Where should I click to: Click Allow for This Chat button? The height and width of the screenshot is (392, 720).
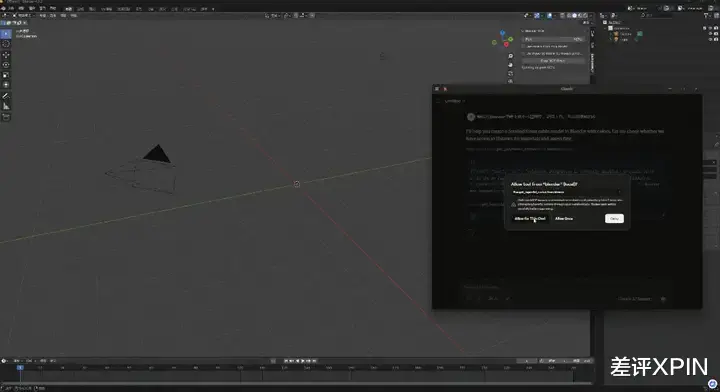[x=530, y=218]
